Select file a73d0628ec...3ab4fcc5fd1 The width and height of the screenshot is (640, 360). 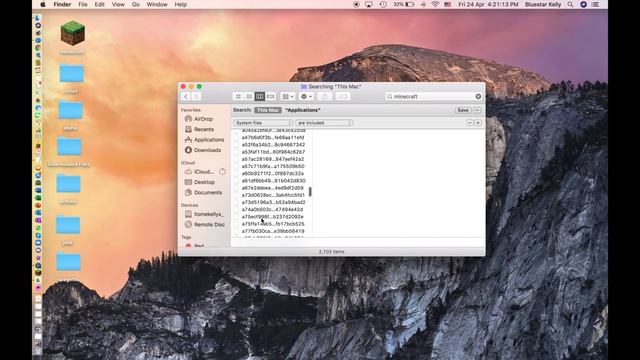point(273,195)
